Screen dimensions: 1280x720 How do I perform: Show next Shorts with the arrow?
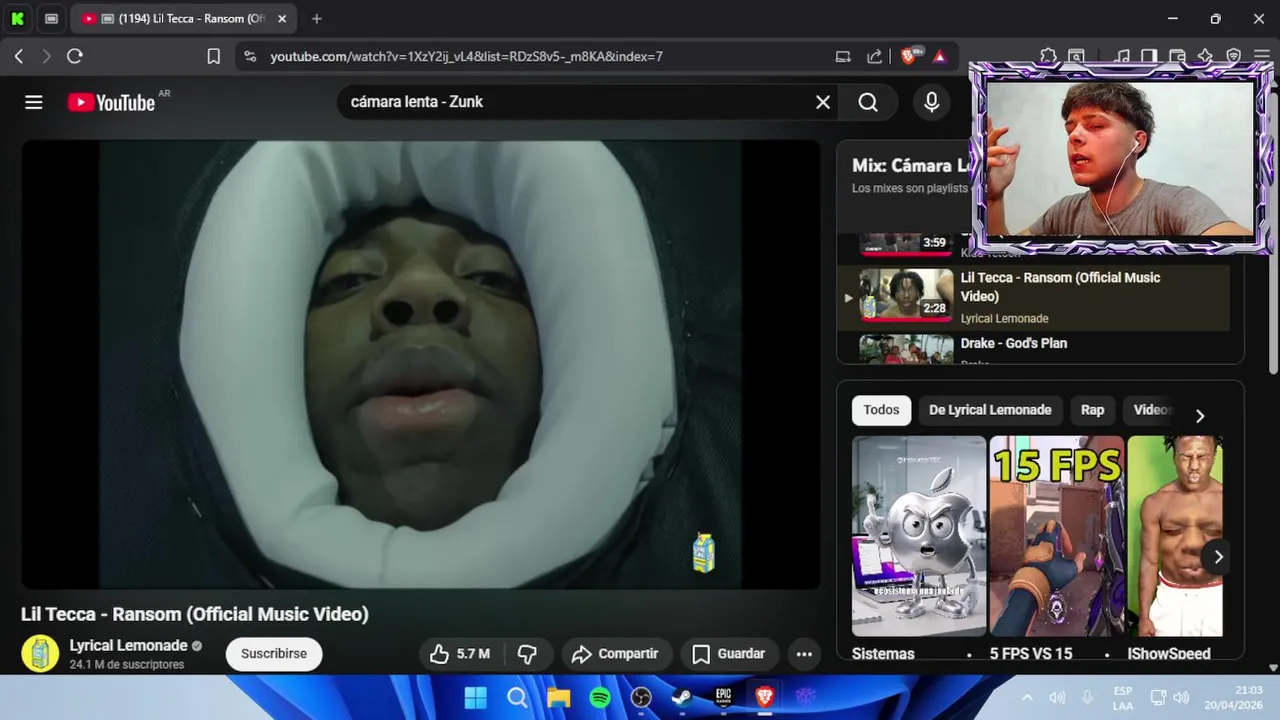(x=1218, y=557)
